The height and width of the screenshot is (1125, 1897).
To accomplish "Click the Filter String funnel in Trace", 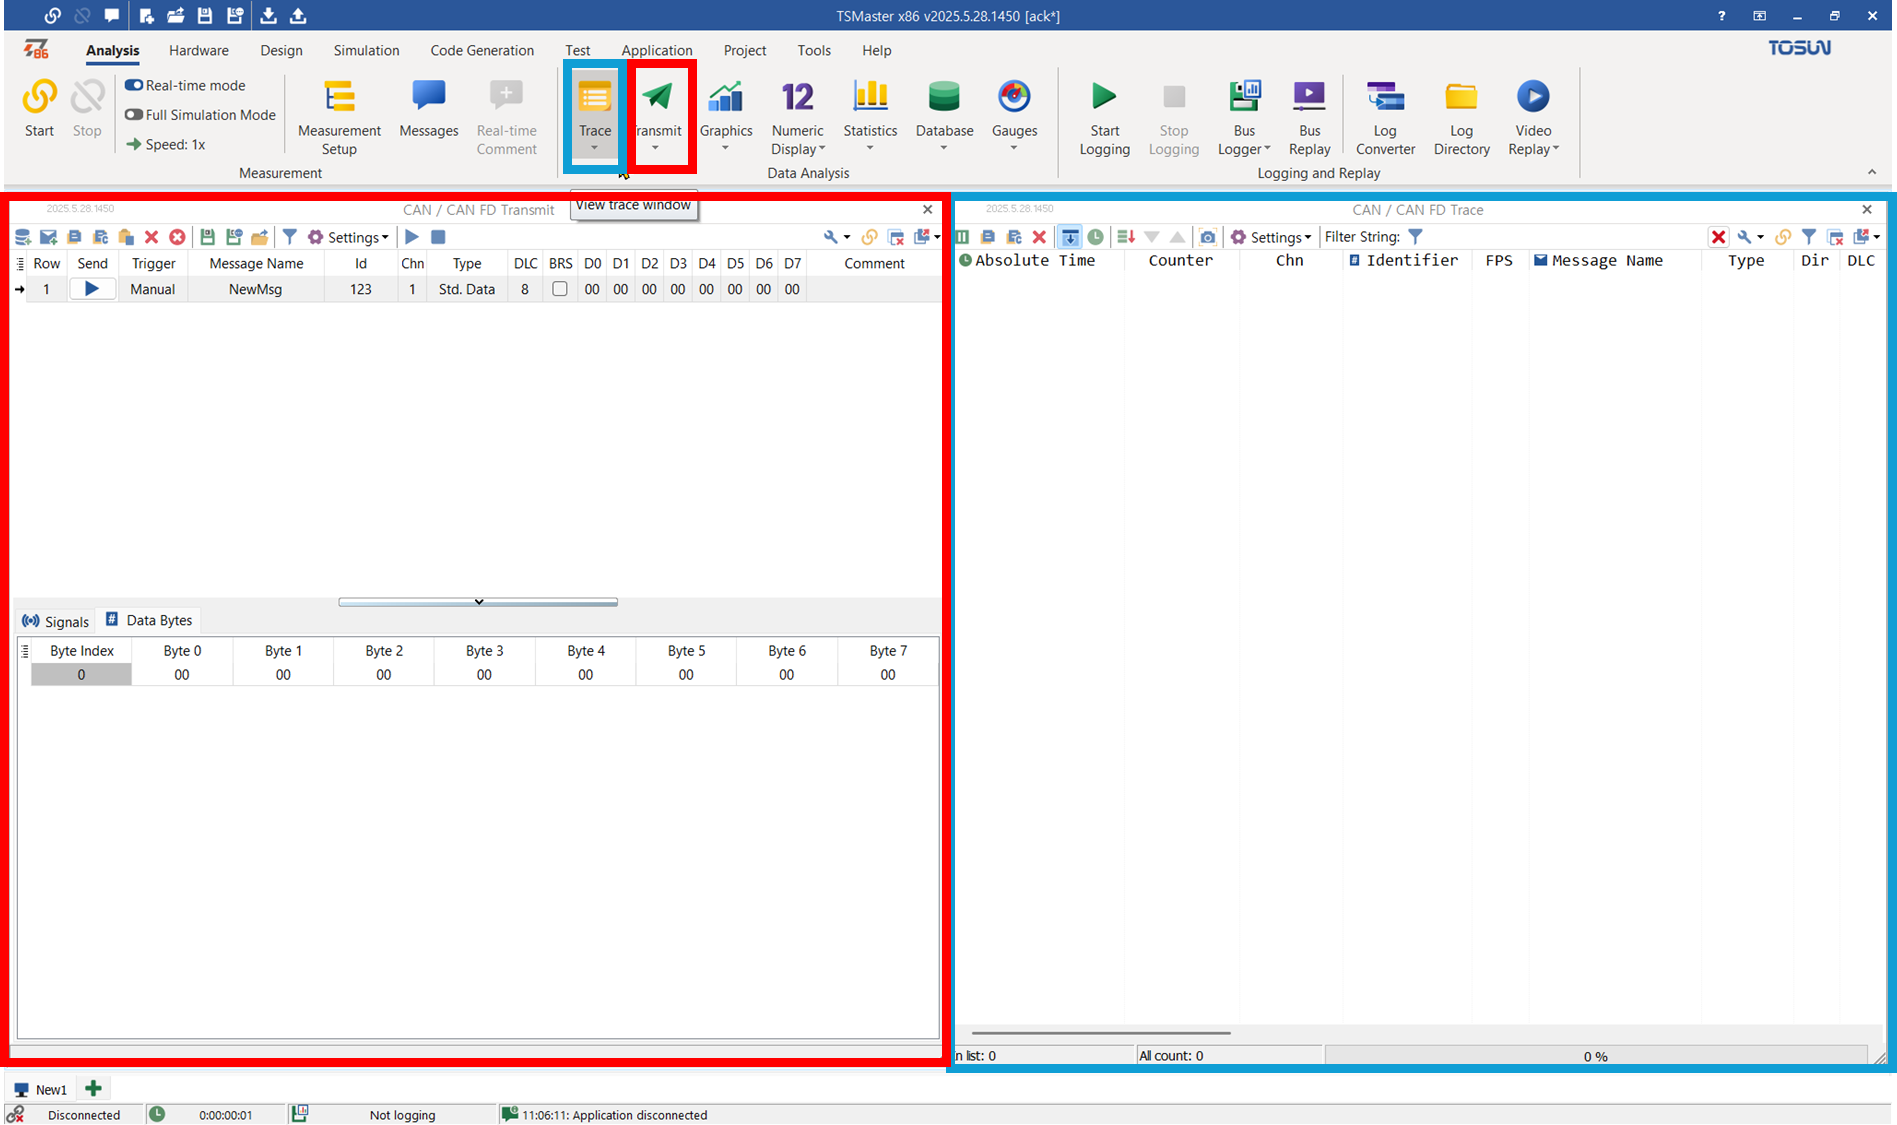I will click(1415, 237).
